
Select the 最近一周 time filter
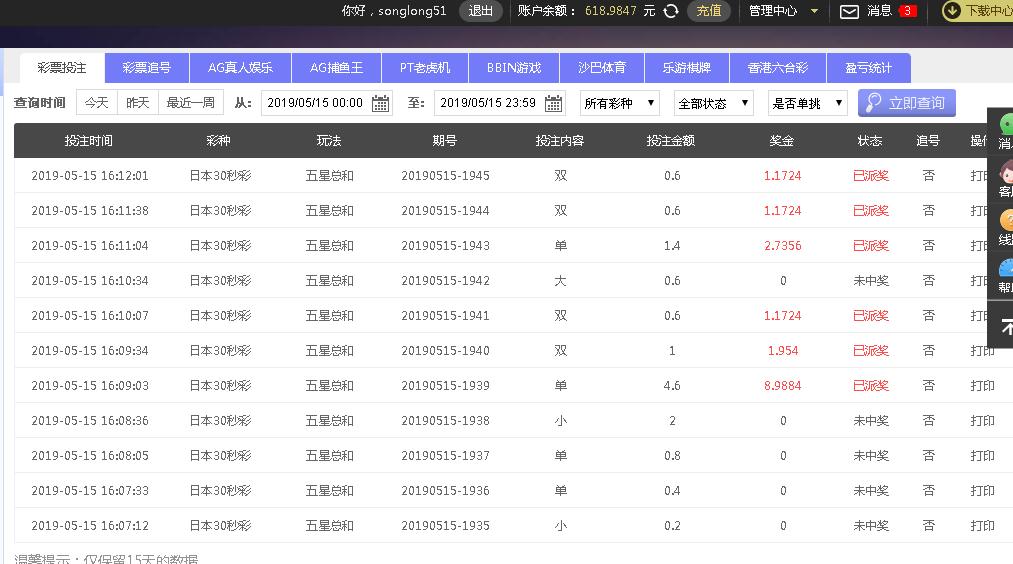[x=190, y=103]
